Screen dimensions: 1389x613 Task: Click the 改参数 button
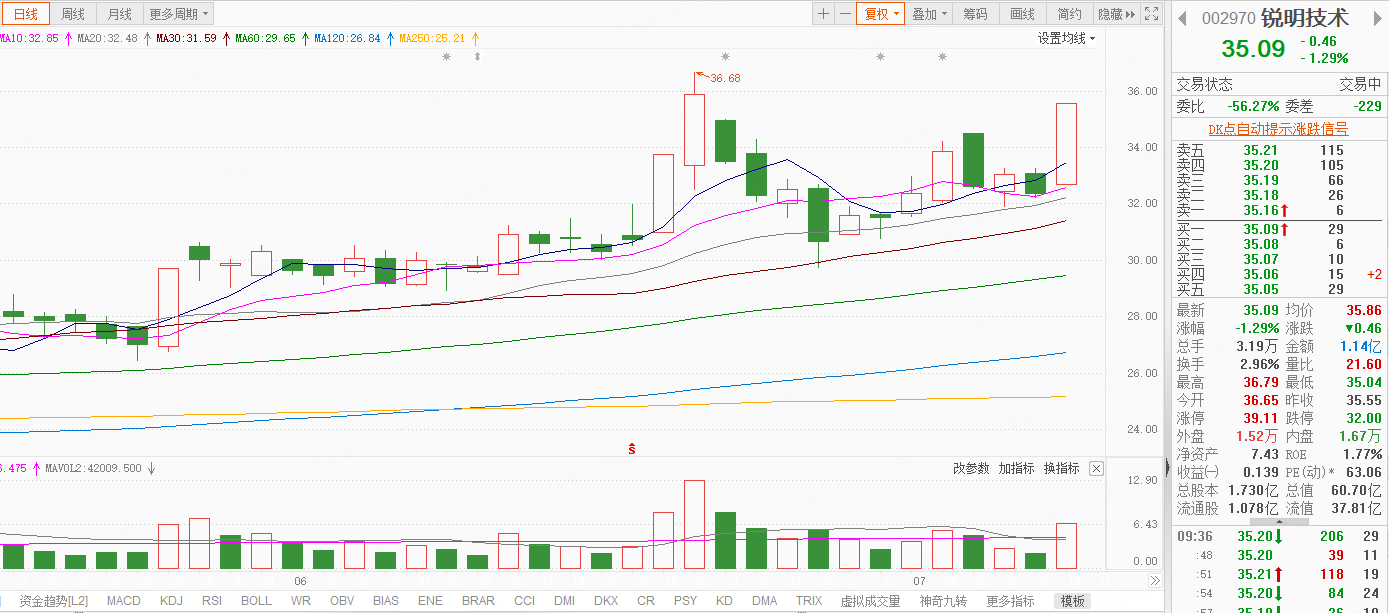pyautogui.click(x=971, y=468)
